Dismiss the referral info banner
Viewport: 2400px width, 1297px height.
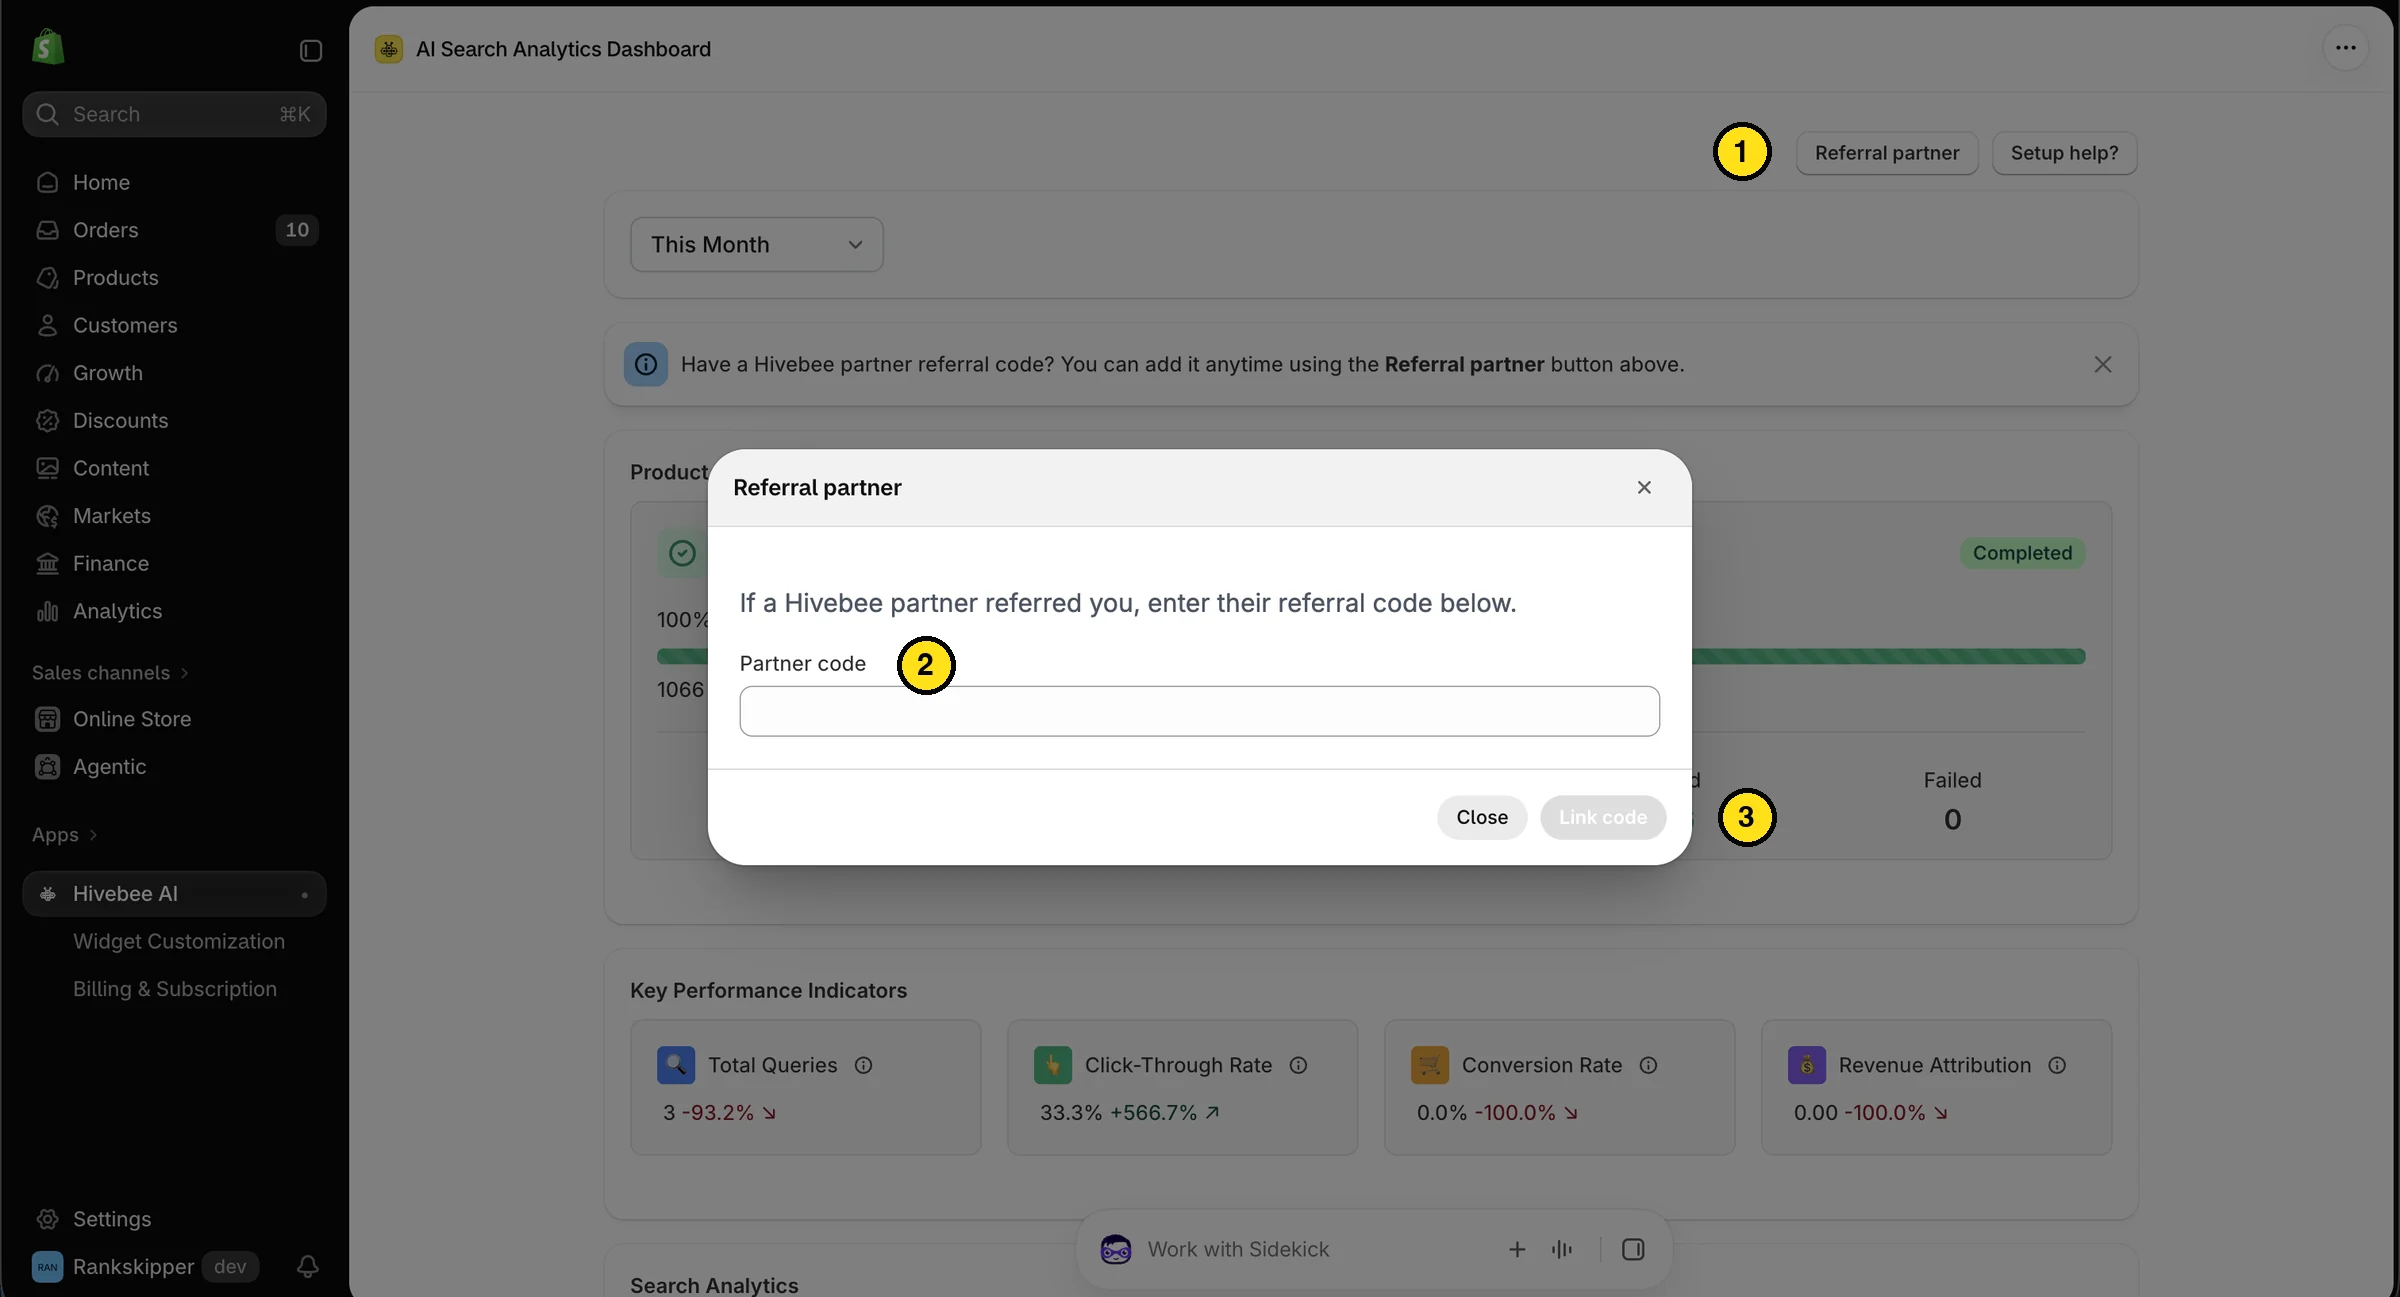[2102, 365]
